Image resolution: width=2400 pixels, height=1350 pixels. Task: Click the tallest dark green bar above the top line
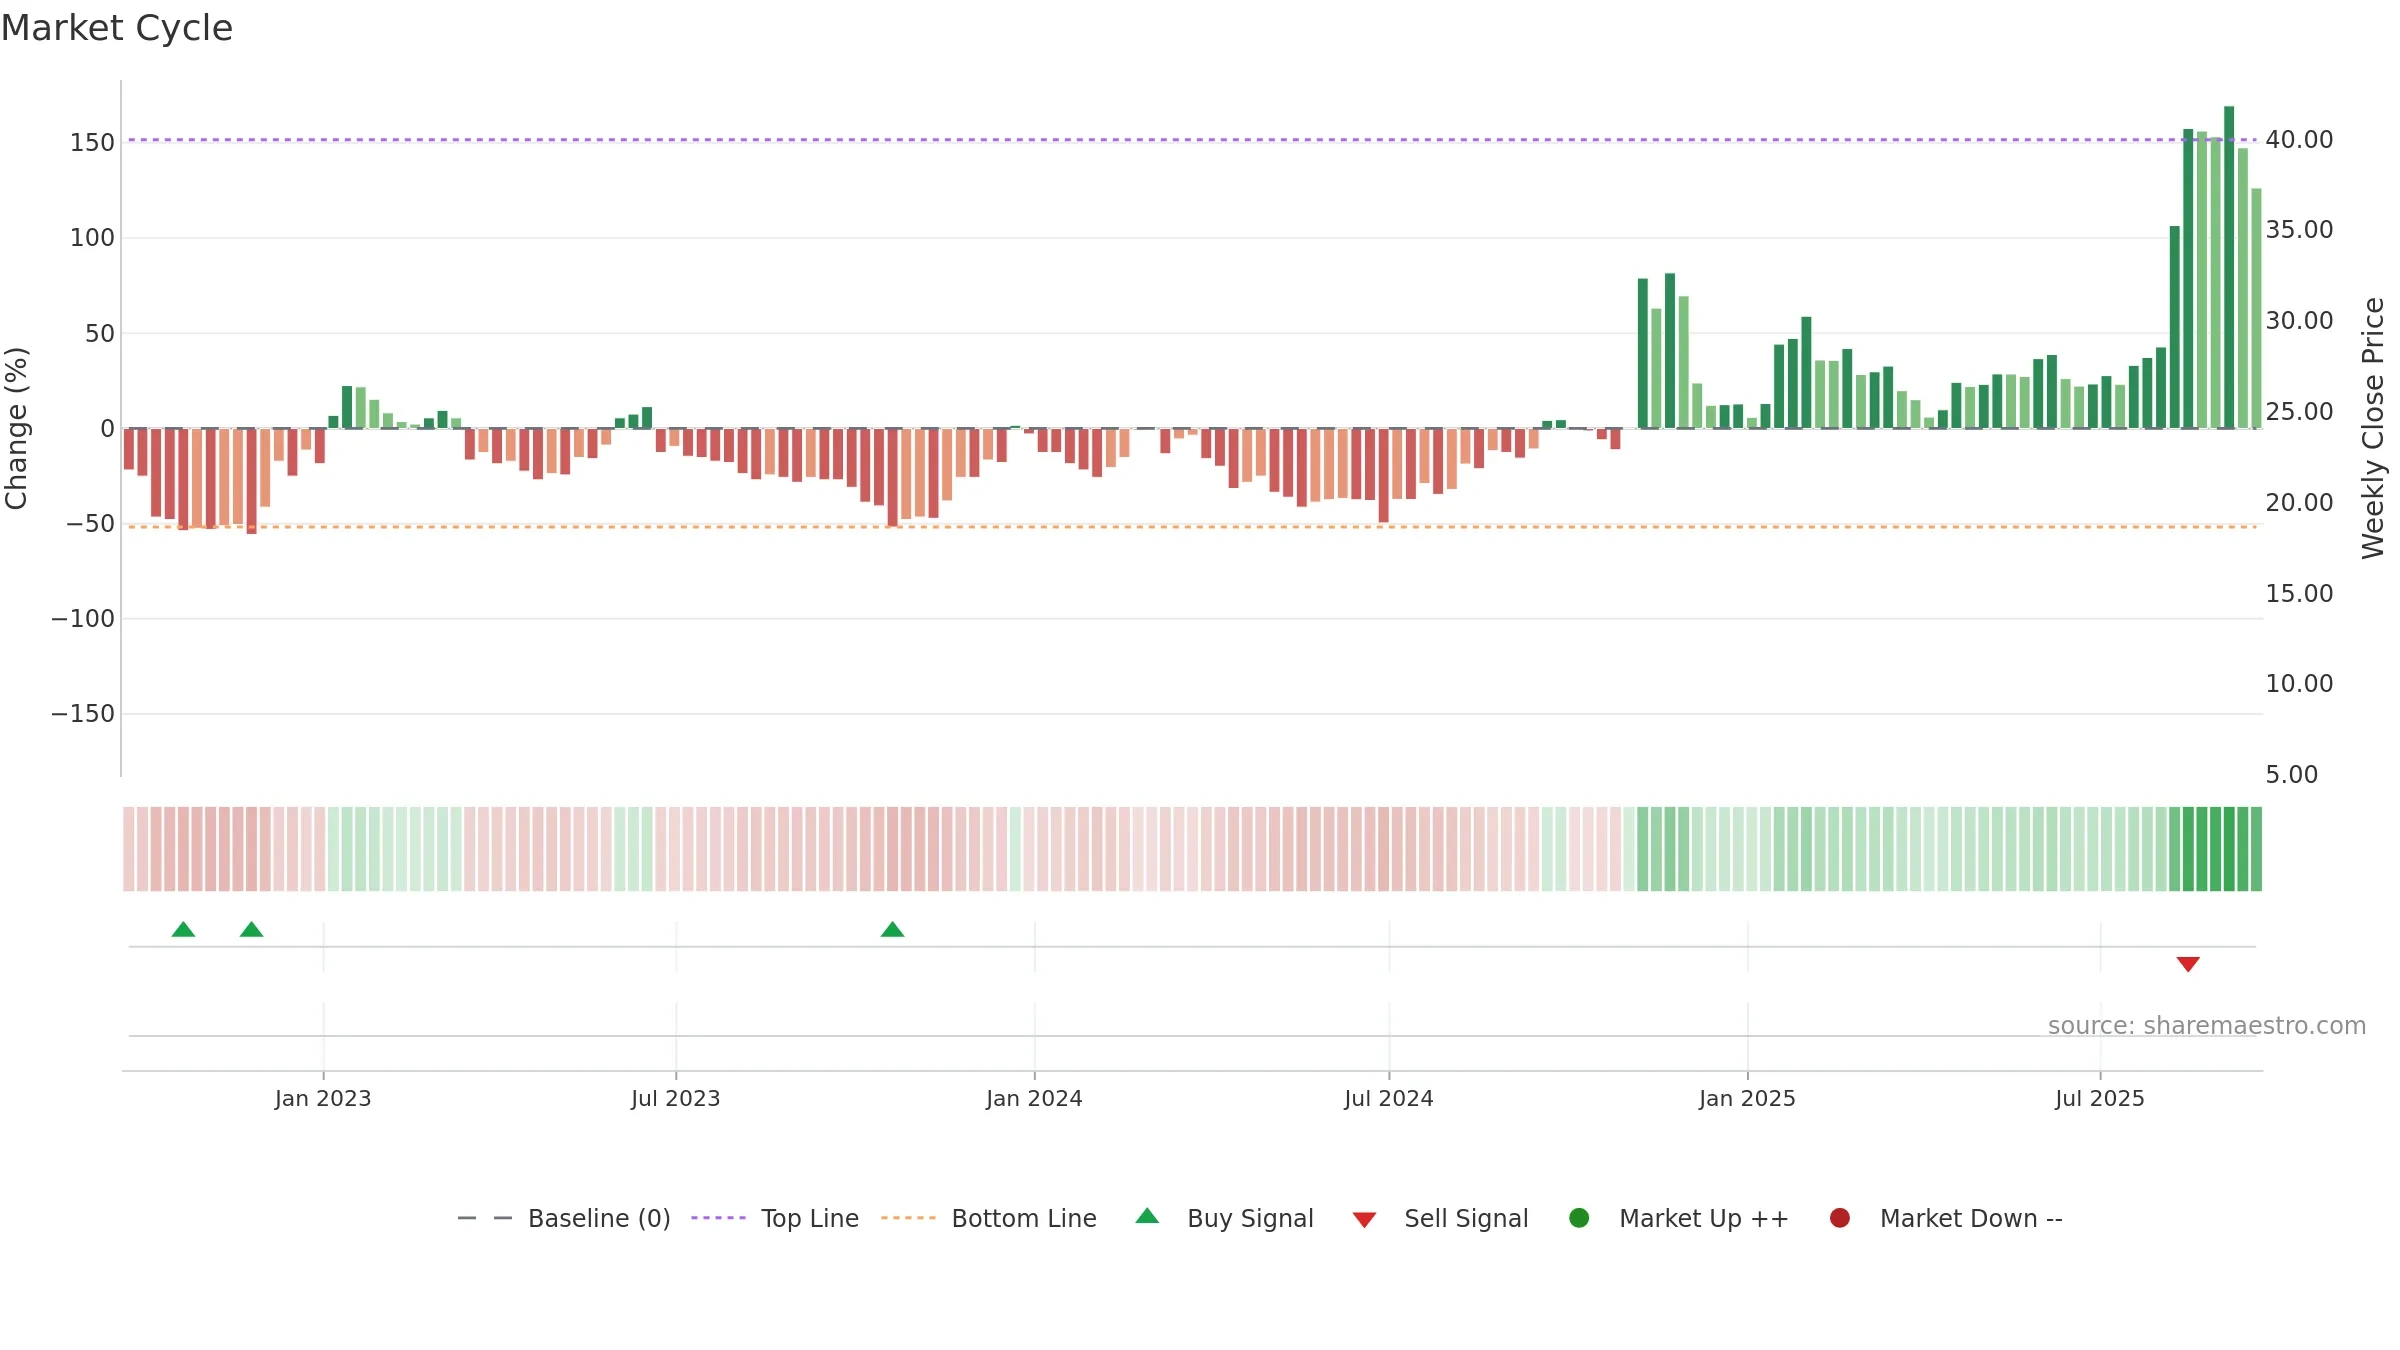(2229, 267)
